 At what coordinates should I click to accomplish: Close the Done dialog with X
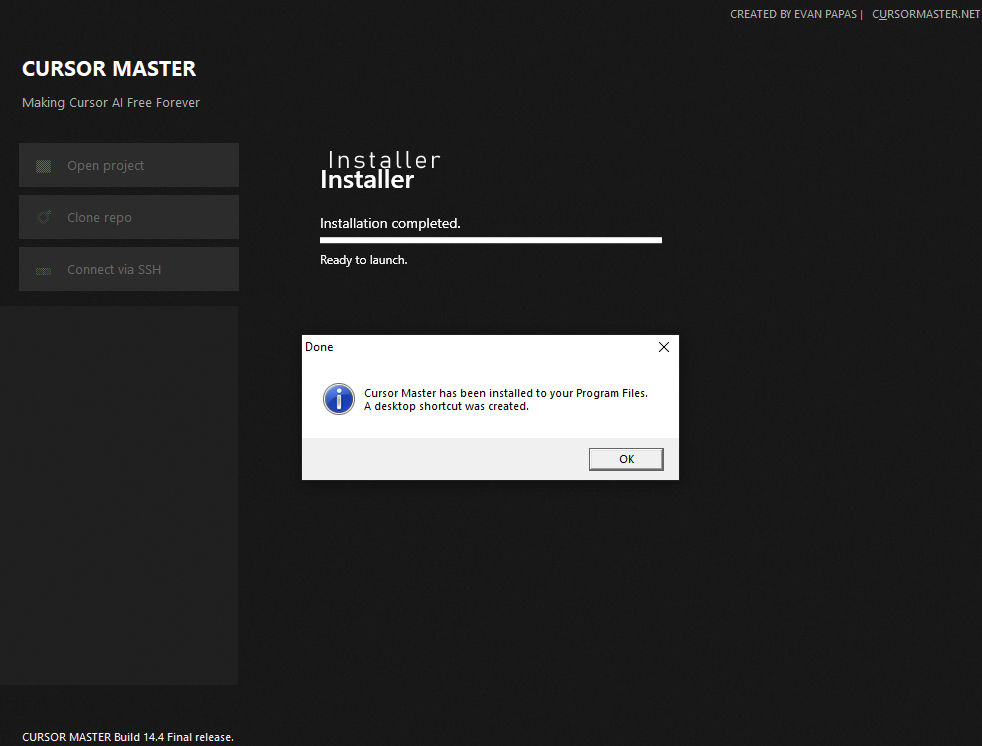(x=664, y=347)
